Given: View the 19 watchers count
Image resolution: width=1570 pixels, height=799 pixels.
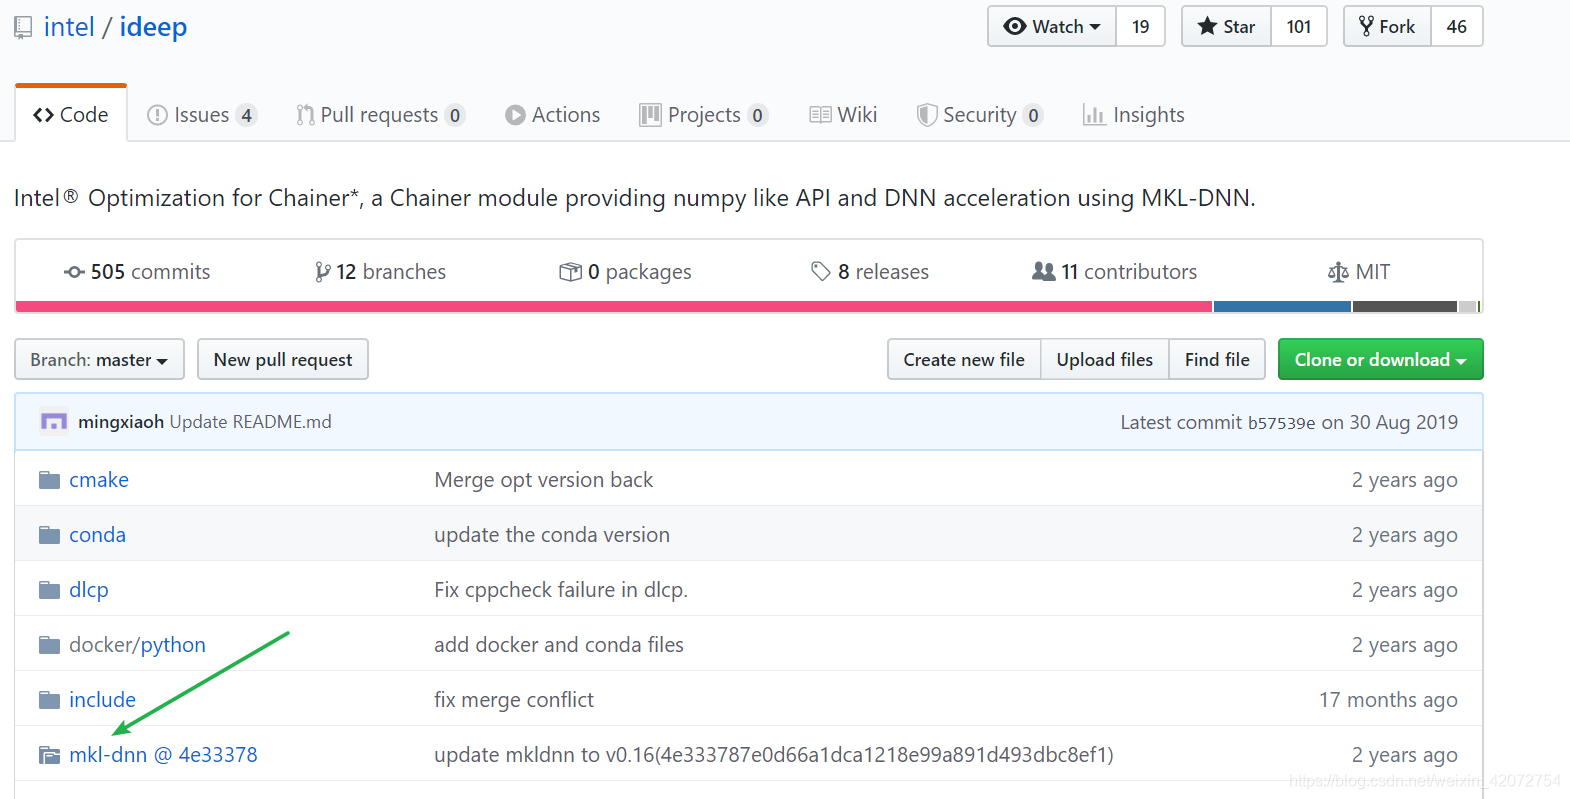Looking at the screenshot, I should click(1141, 27).
